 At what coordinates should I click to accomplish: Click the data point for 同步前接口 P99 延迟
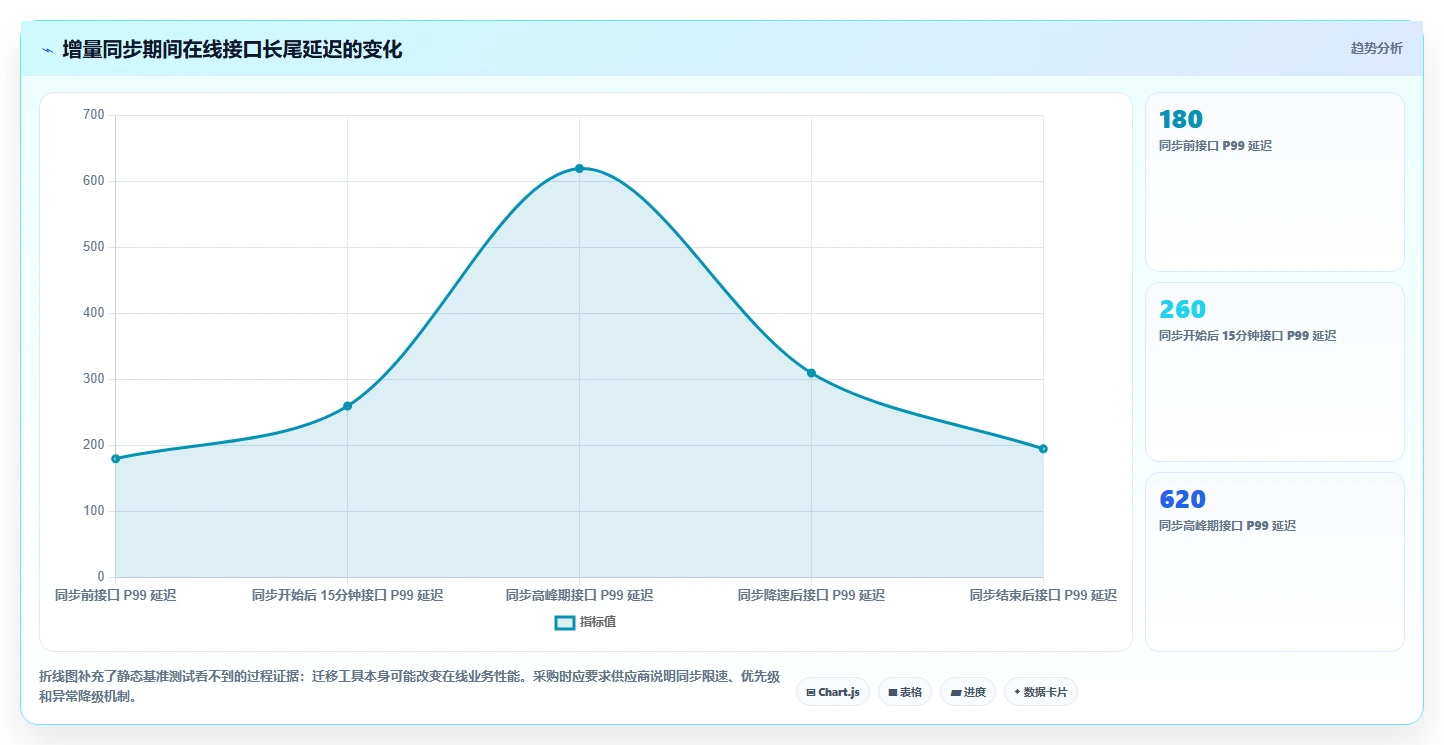[x=116, y=459]
